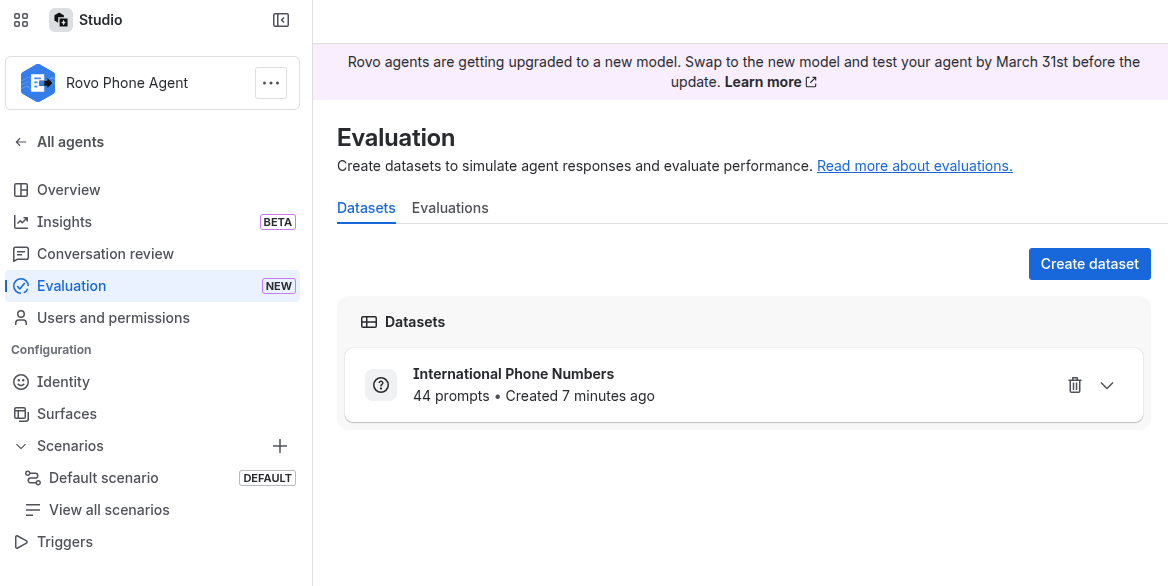Delete the International Phone Numbers dataset
This screenshot has height=586, width=1168.
(1075, 385)
